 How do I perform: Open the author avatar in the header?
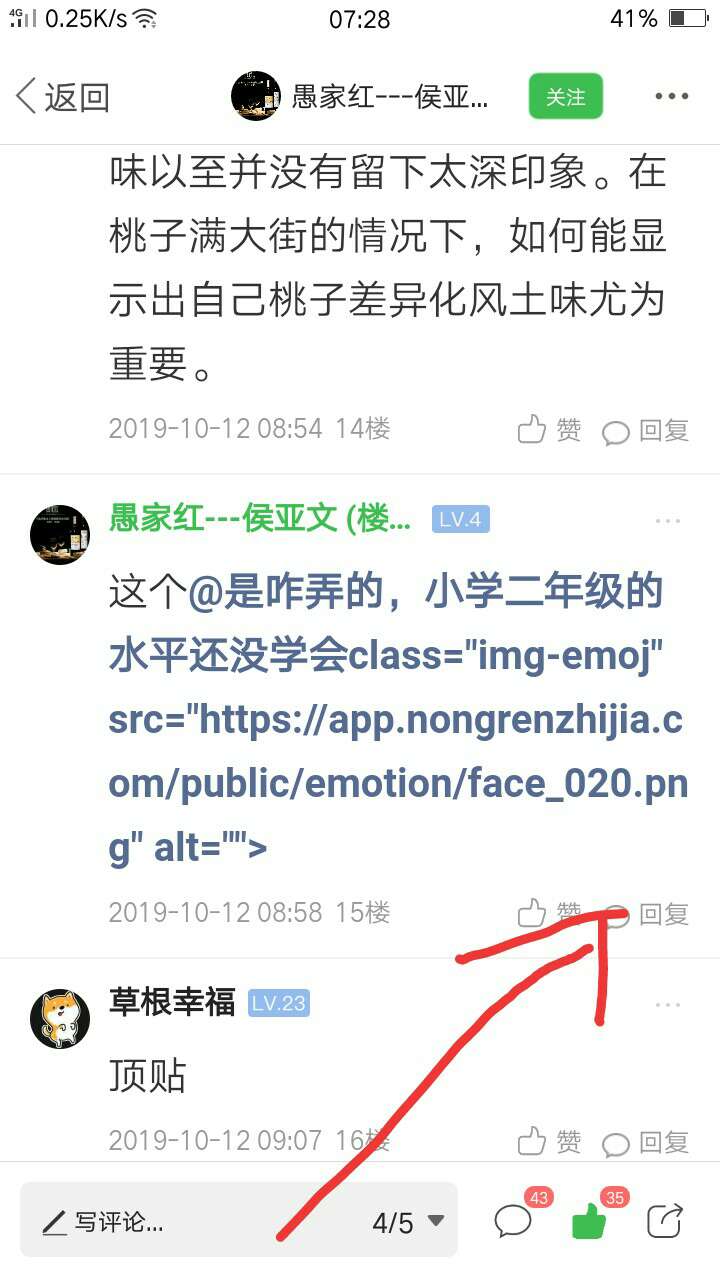point(255,96)
